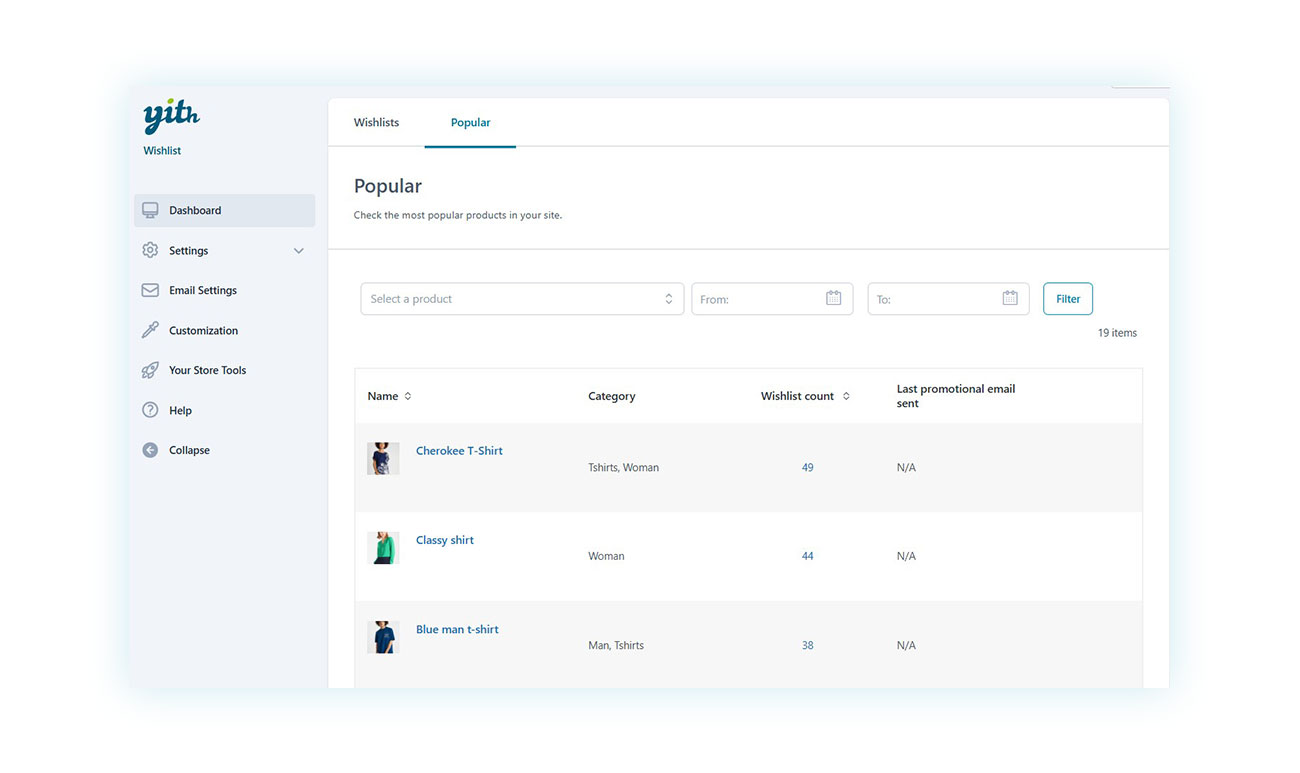Open the Select a product dropdown
The width and height of the screenshot is (1300, 773).
click(x=521, y=299)
